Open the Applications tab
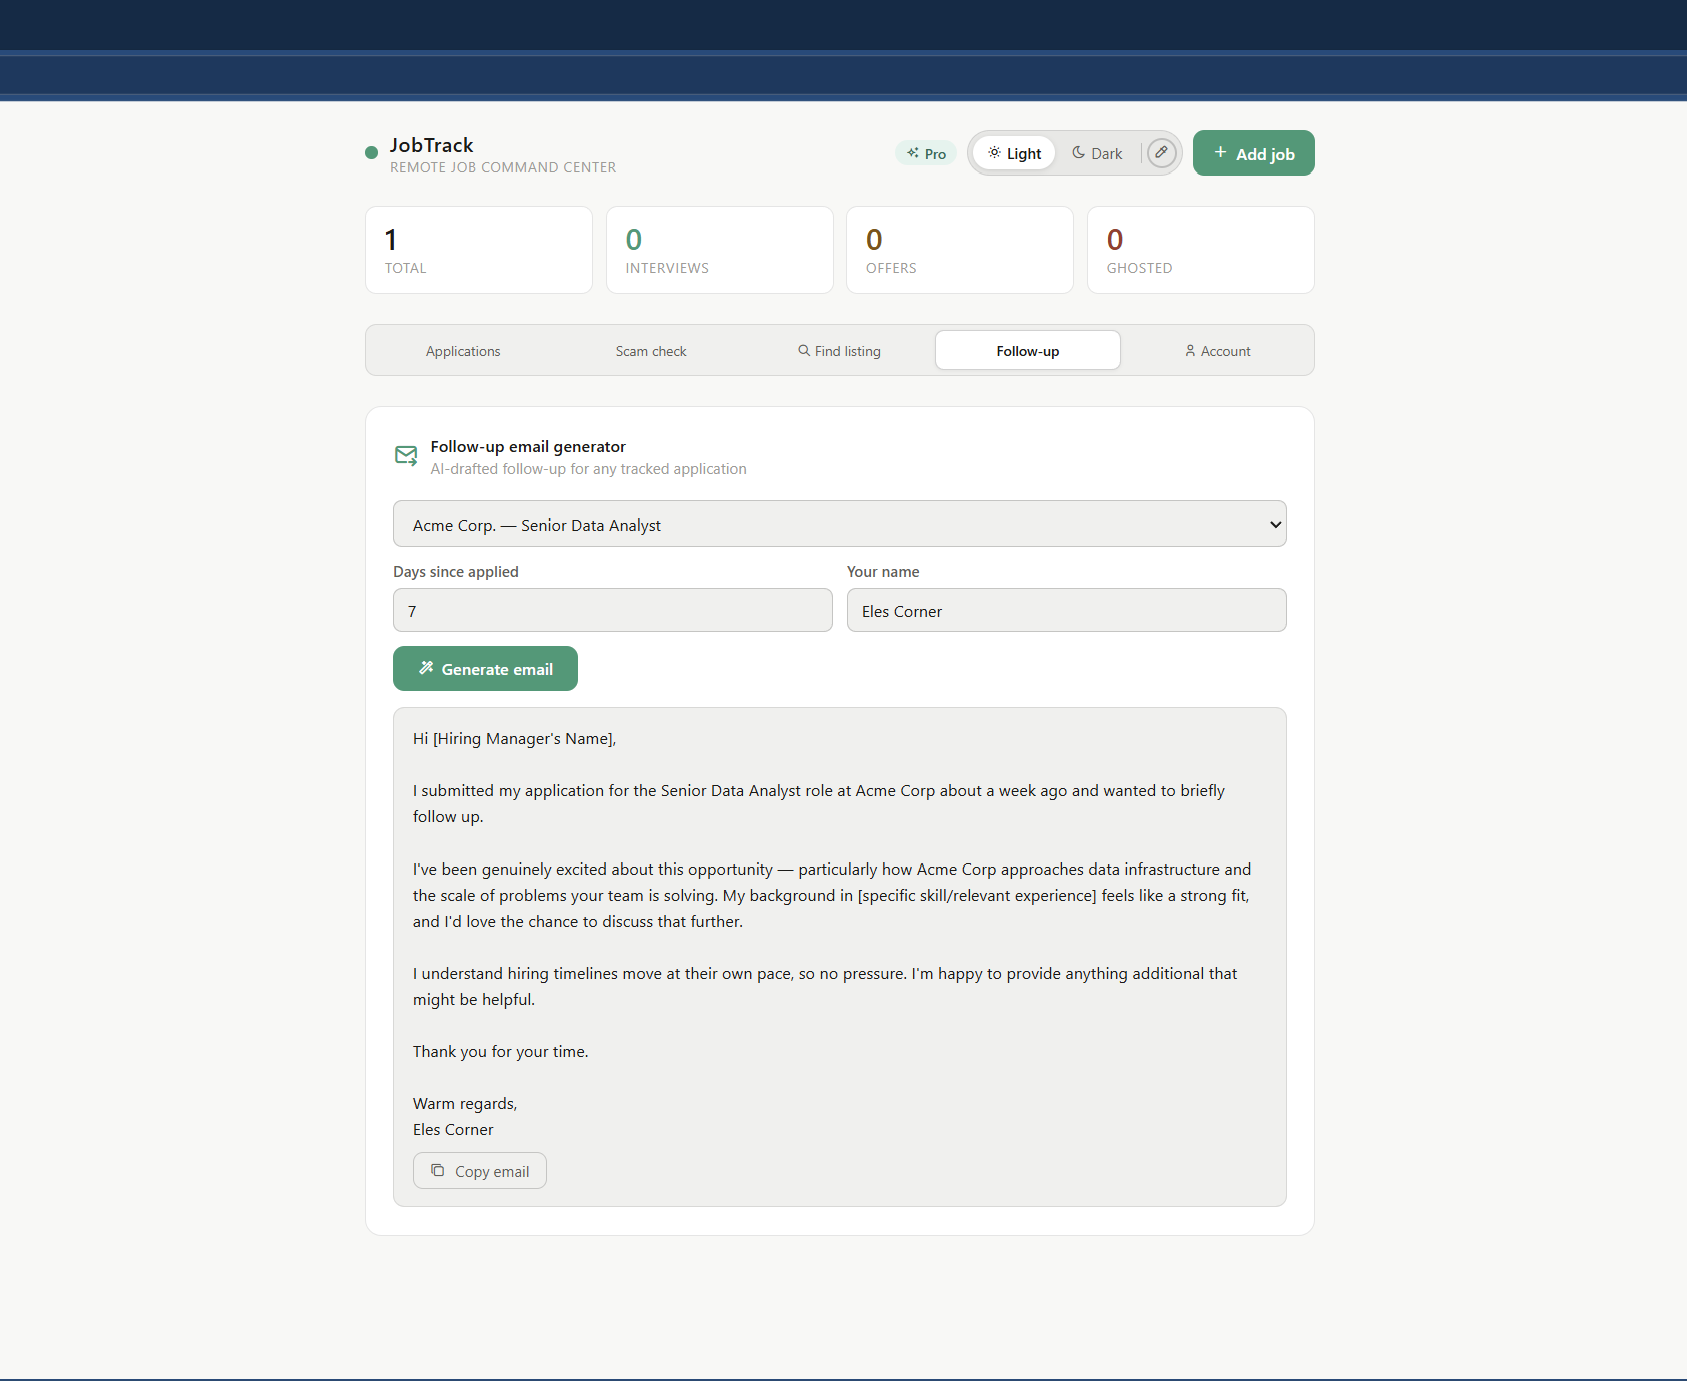 pyautogui.click(x=463, y=351)
